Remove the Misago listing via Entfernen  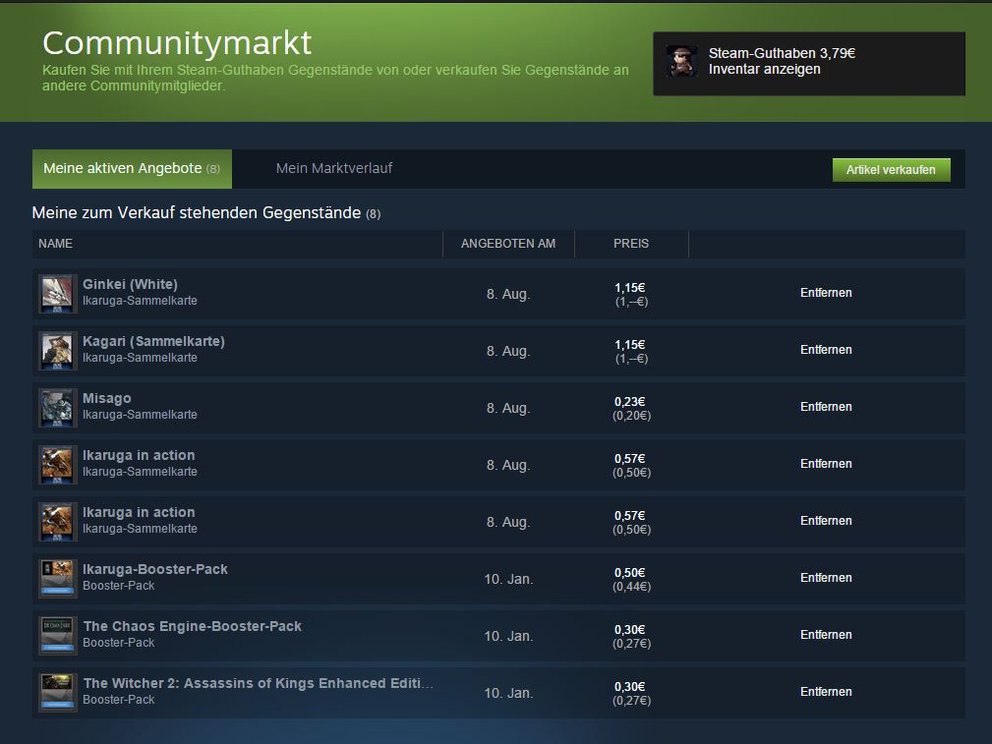(x=826, y=407)
